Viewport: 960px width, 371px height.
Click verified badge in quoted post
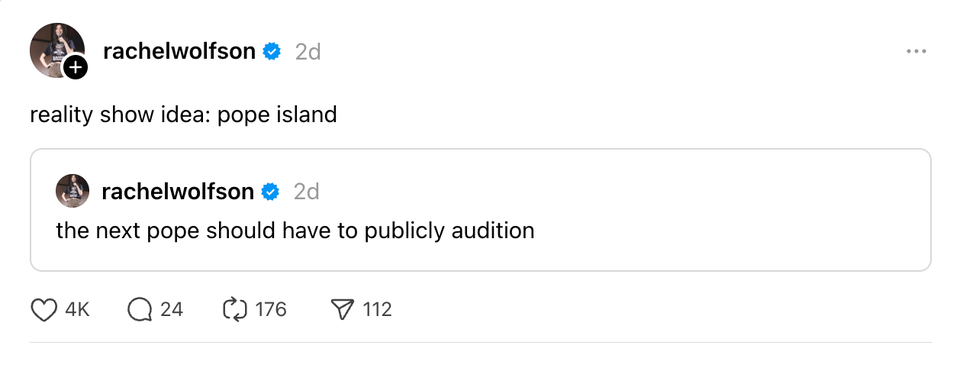tap(270, 192)
